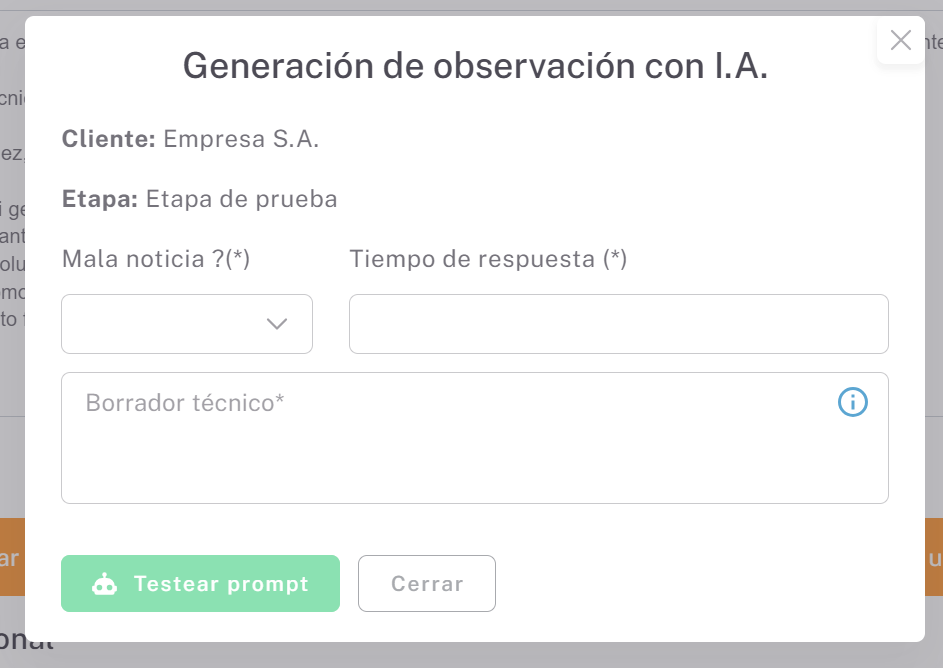Viewport: 943px width, 668px height.
Task: Click the Etapa label
Action: coord(100,199)
